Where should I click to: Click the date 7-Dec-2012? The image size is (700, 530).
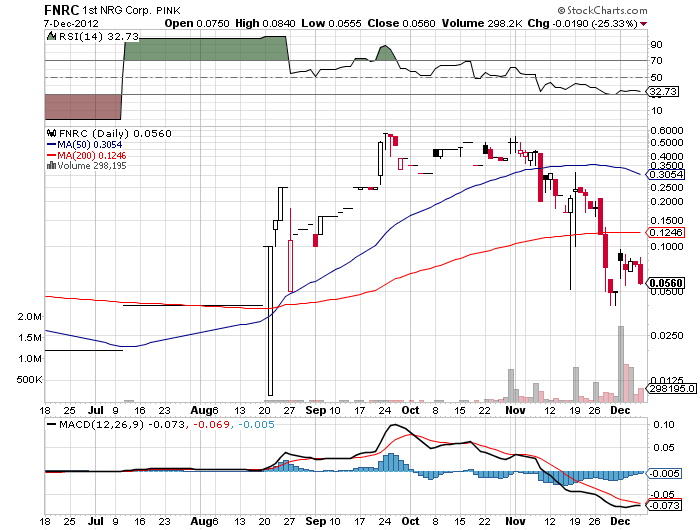tap(71, 23)
